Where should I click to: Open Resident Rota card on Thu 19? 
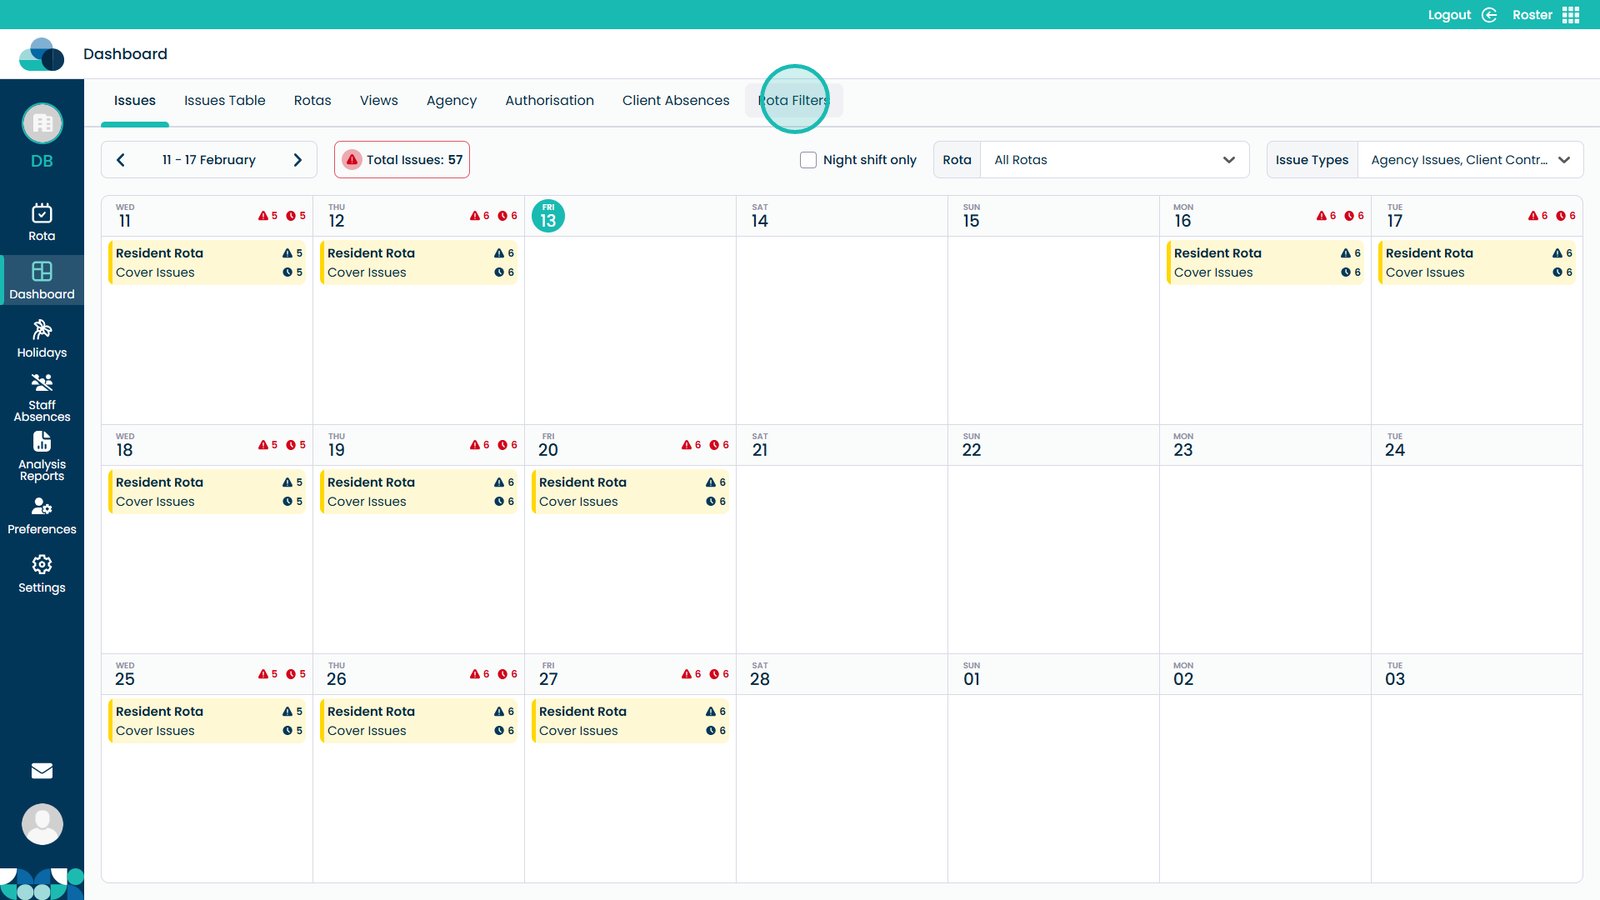[419, 491]
